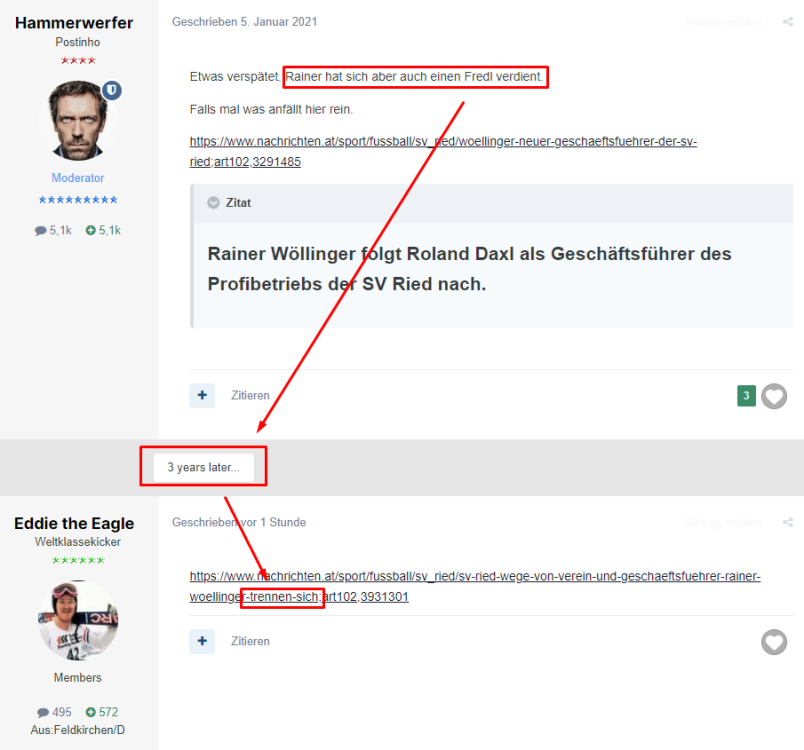Screen dimensions: 804x750
Task: Click the green reputation plus icon under Hammerwerfer
Action: tap(90, 230)
